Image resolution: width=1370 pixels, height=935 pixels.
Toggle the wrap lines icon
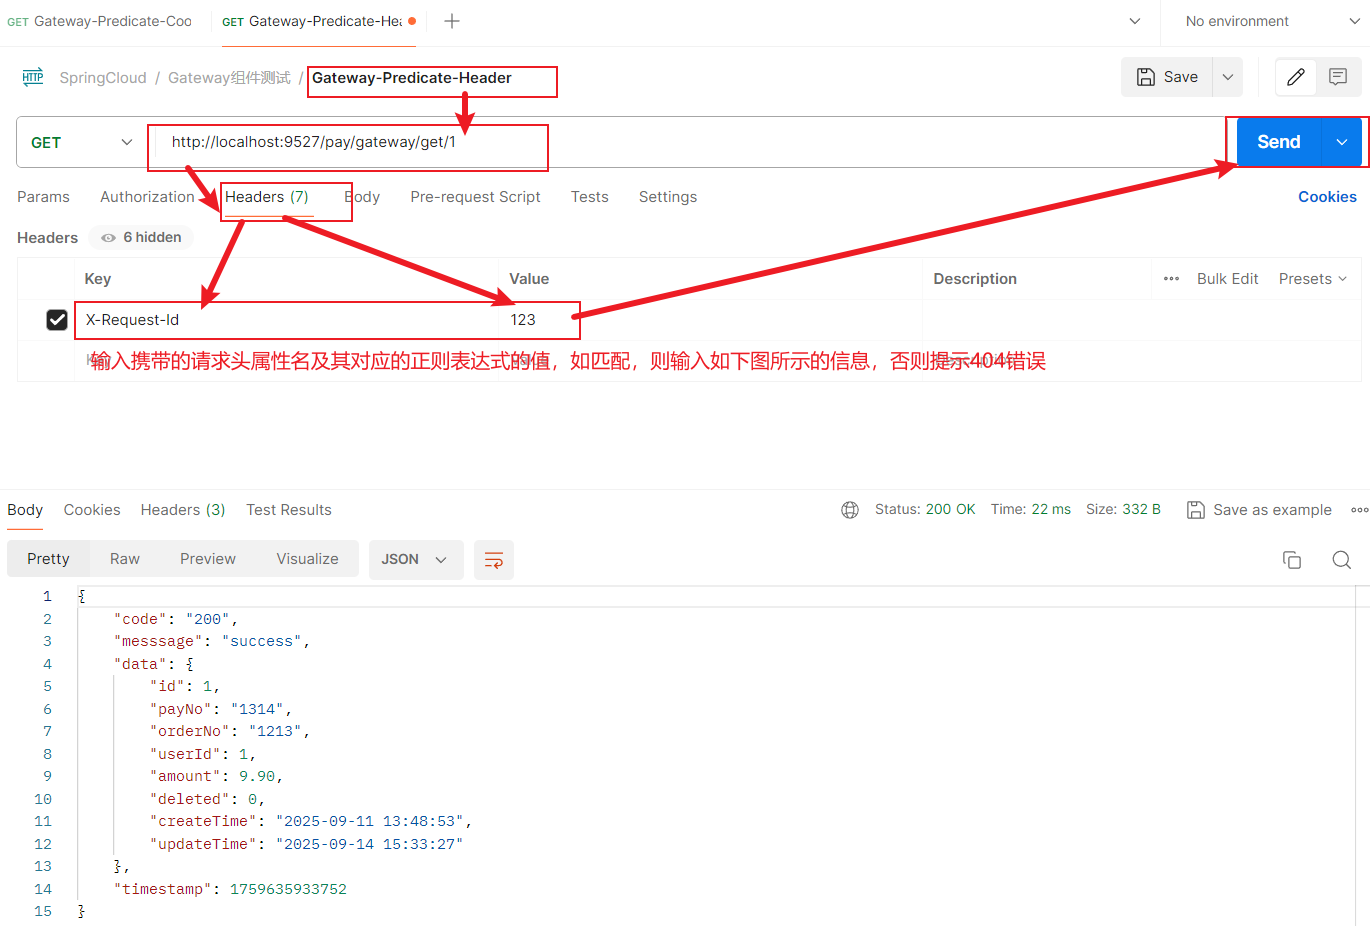[494, 560]
